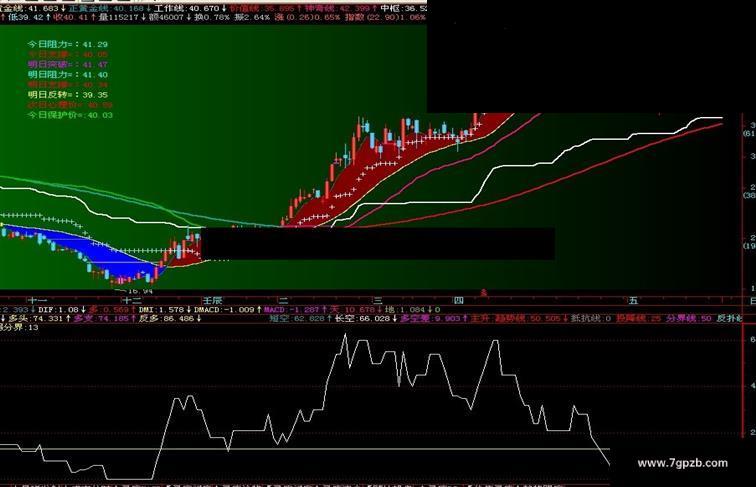Select the horizontal white boundary line in lower panel
The height and width of the screenshot is (487, 756).
[x=305, y=449]
